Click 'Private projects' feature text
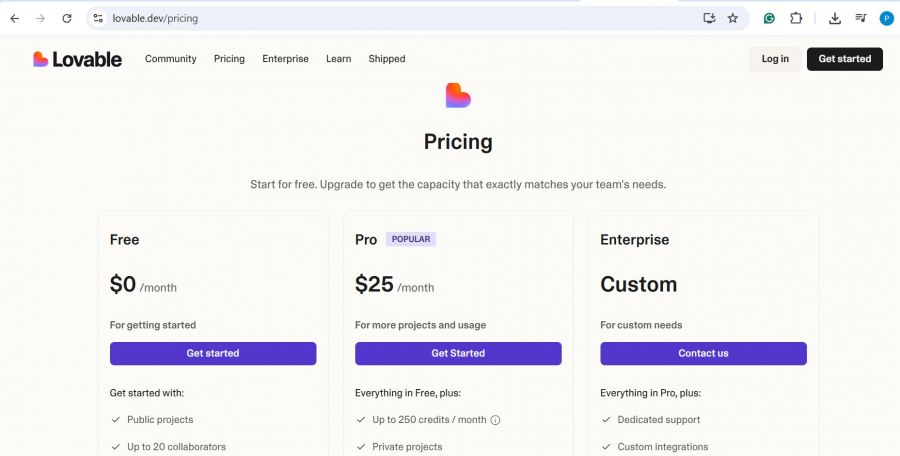This screenshot has height=456, width=900. tap(407, 447)
